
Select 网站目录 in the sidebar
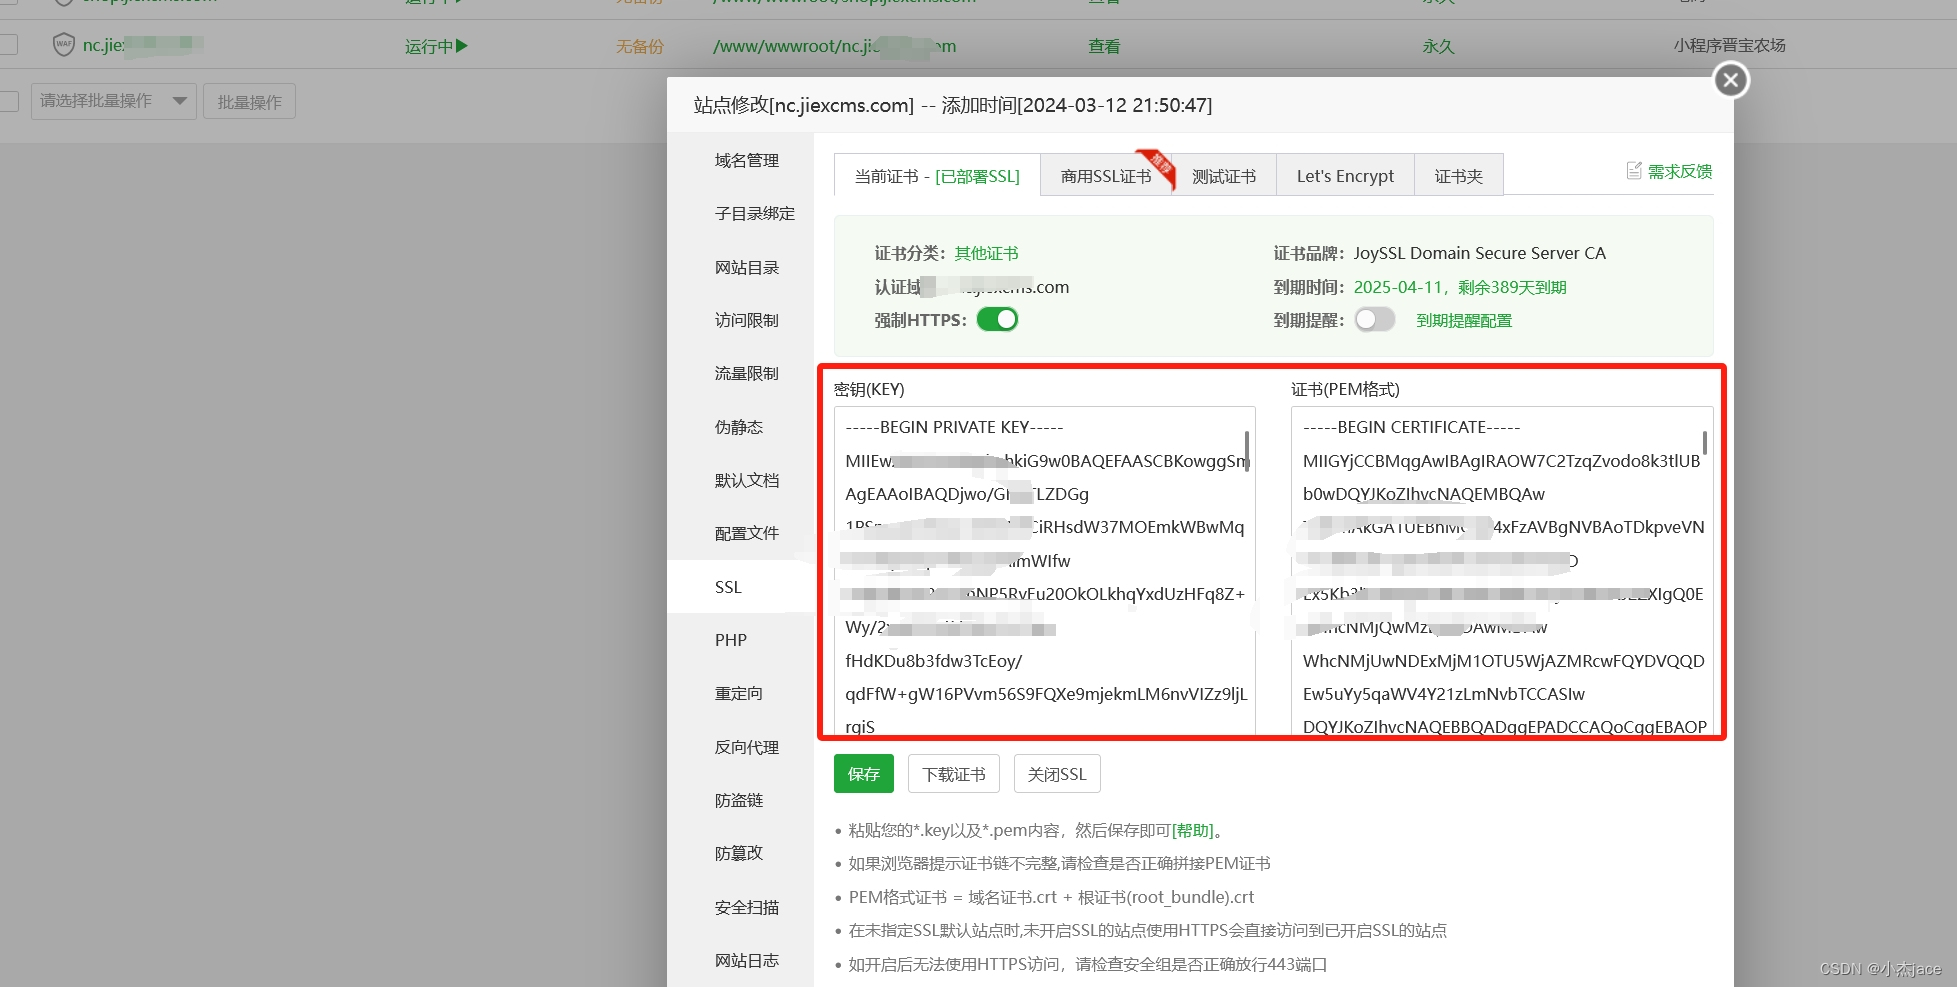[x=746, y=267]
